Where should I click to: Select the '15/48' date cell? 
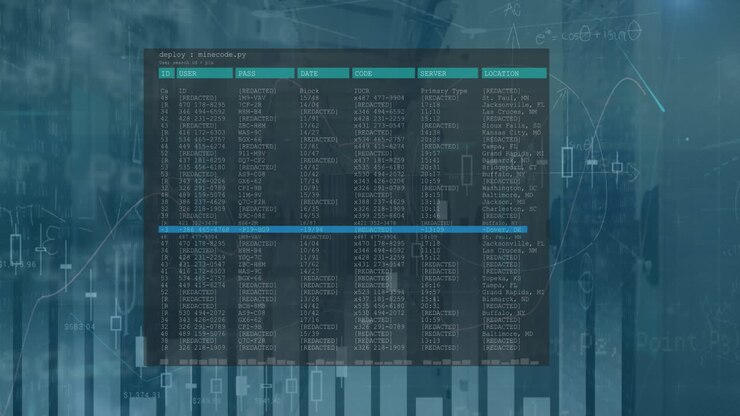[309, 98]
